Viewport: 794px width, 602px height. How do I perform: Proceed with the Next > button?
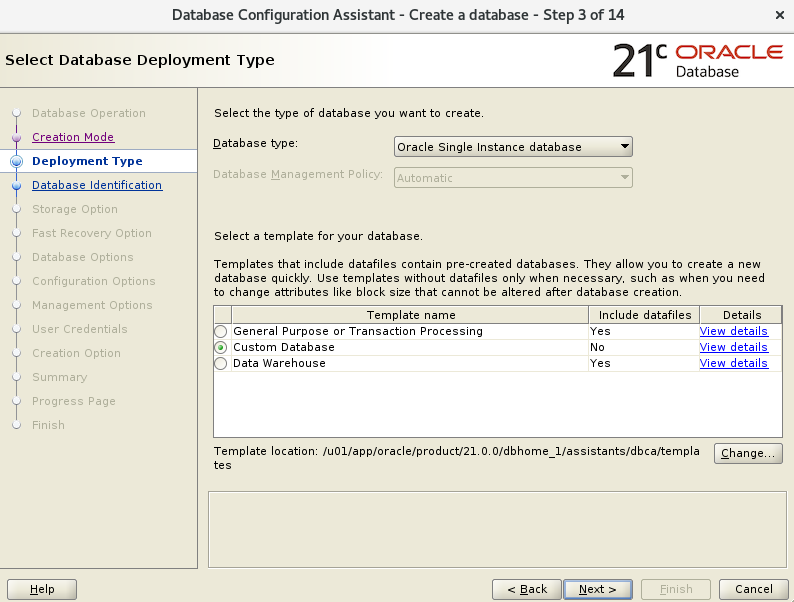pos(598,589)
